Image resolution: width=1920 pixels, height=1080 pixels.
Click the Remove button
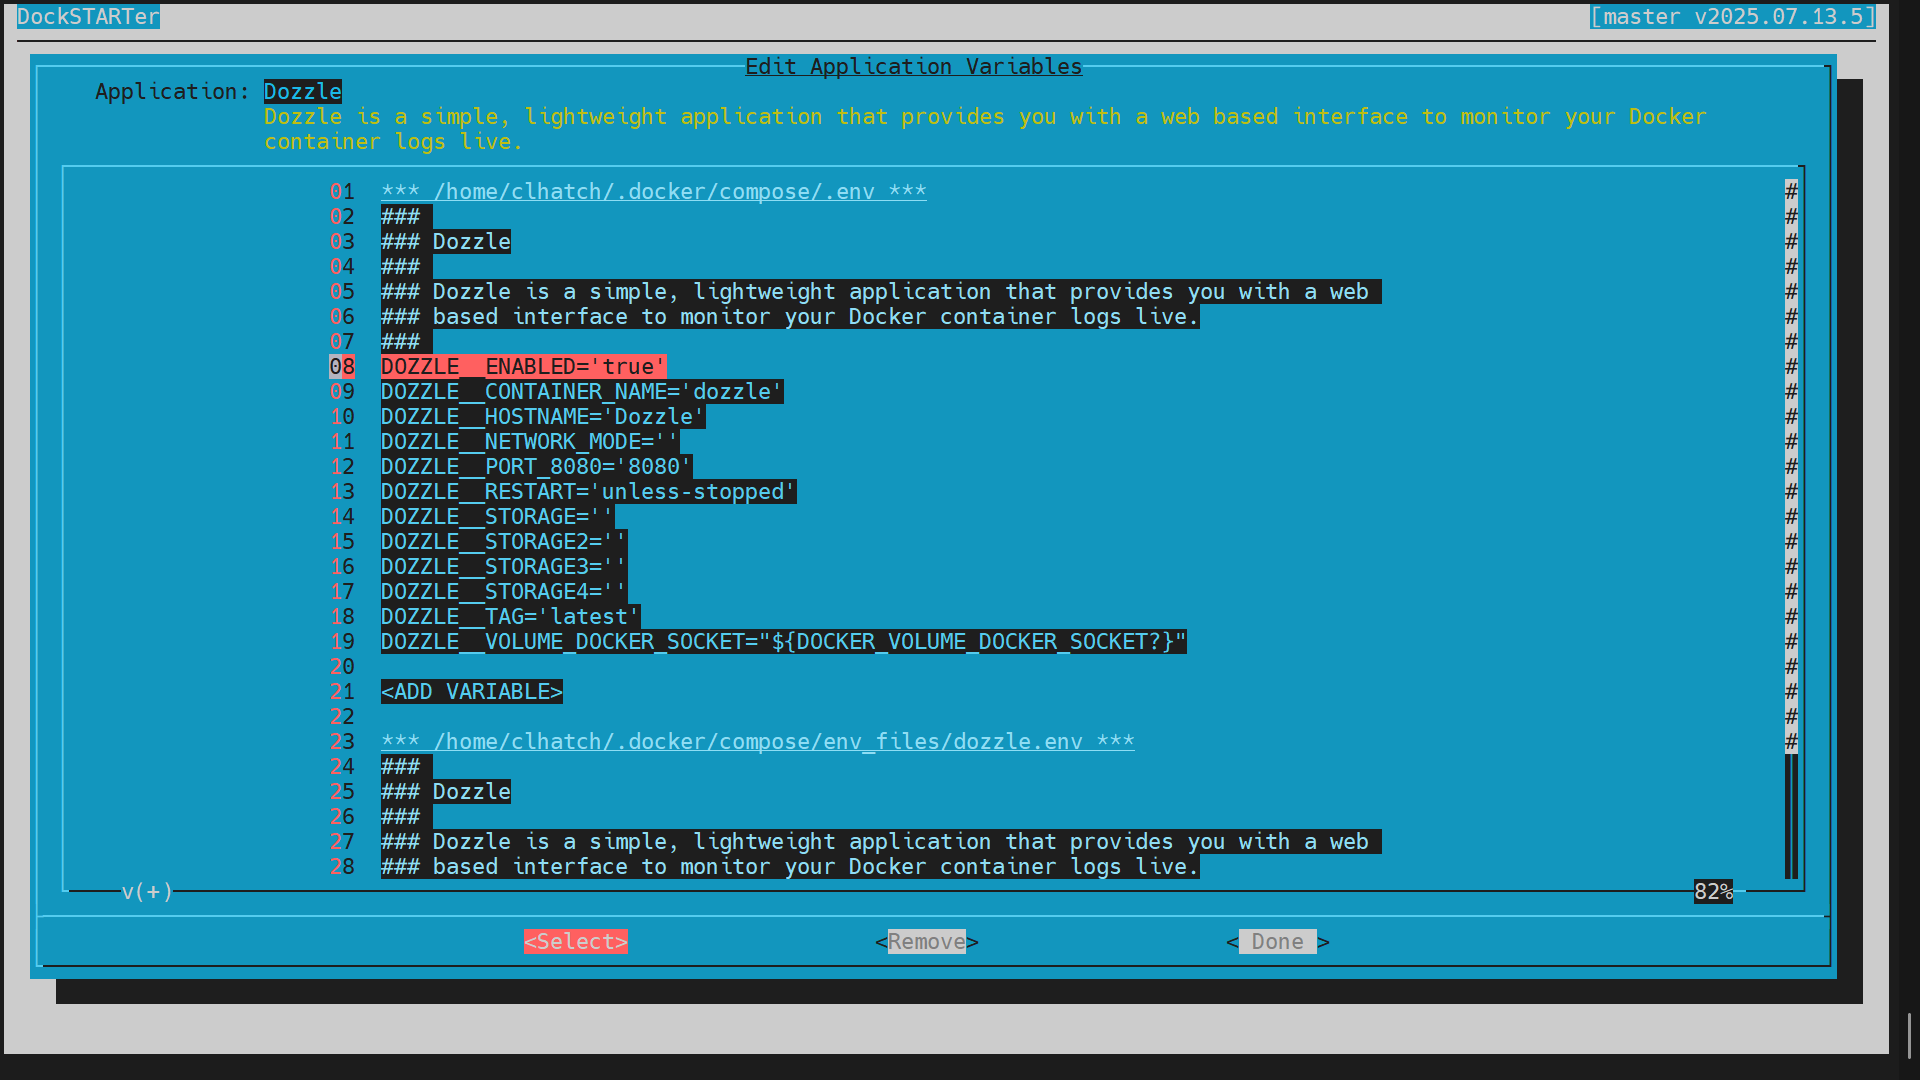pos(927,942)
